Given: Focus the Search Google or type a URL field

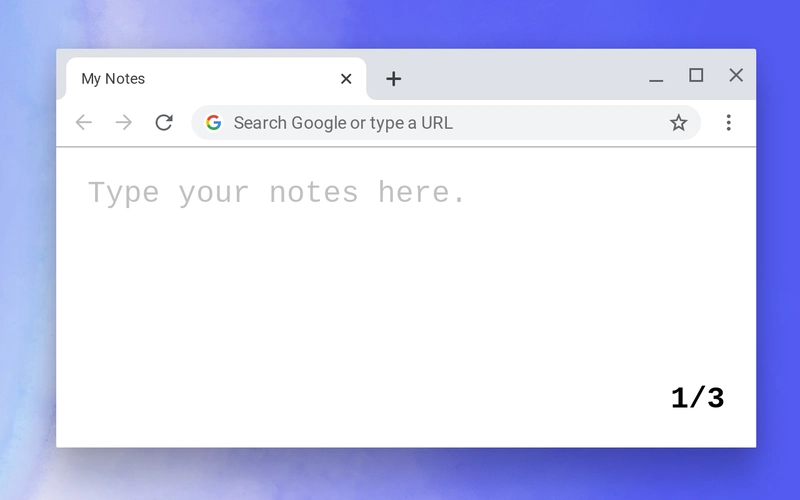Looking at the screenshot, I should point(445,122).
